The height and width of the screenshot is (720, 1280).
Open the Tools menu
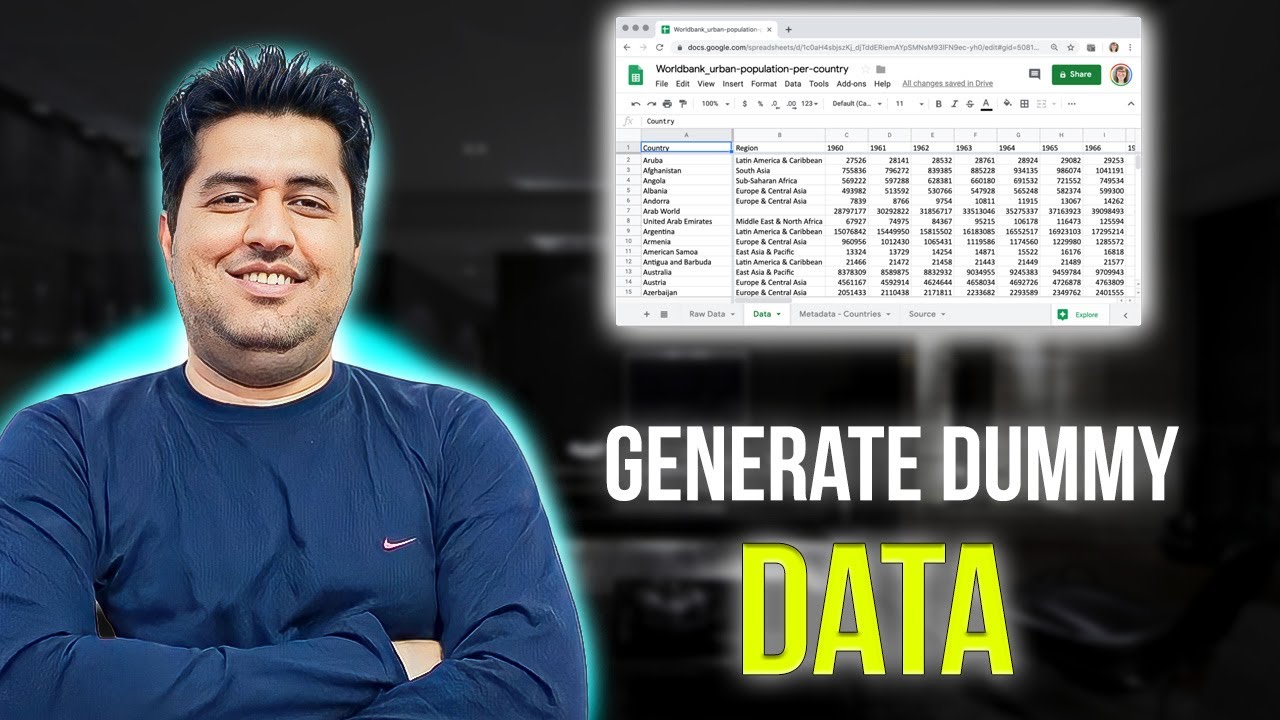[819, 84]
